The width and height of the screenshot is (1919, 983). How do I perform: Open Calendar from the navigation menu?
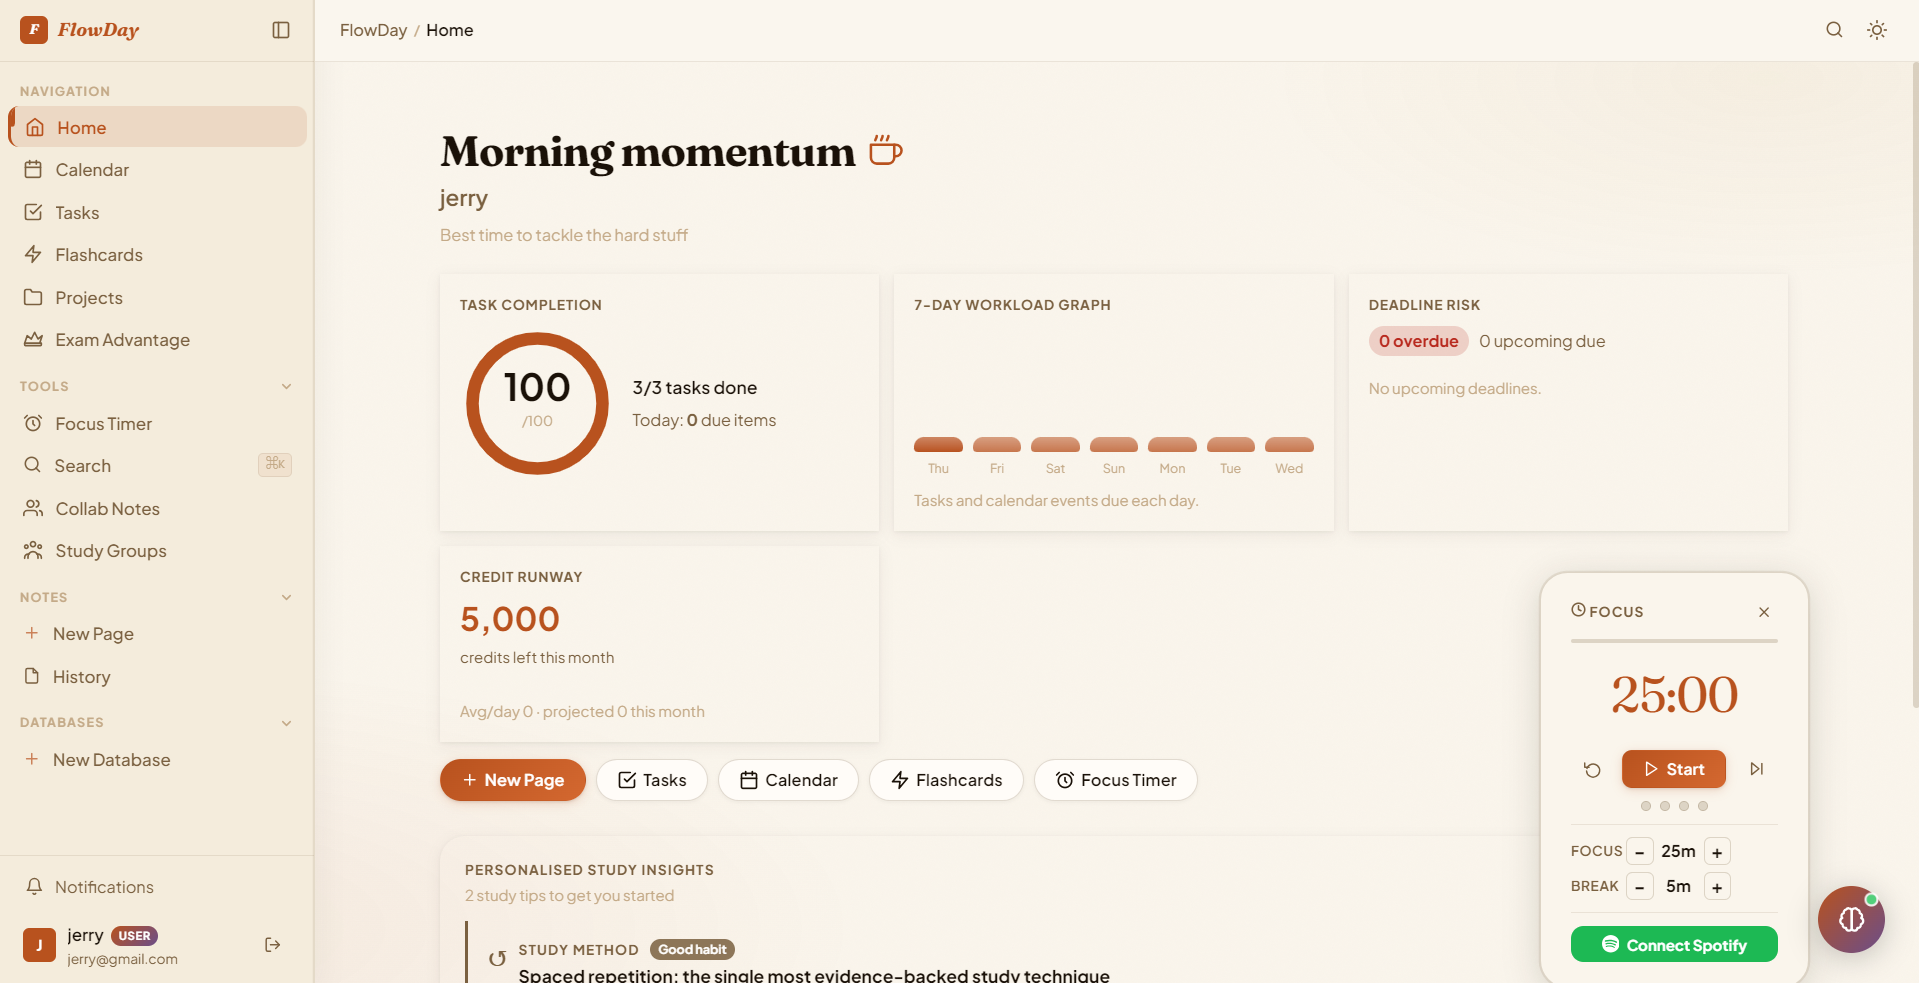[90, 170]
